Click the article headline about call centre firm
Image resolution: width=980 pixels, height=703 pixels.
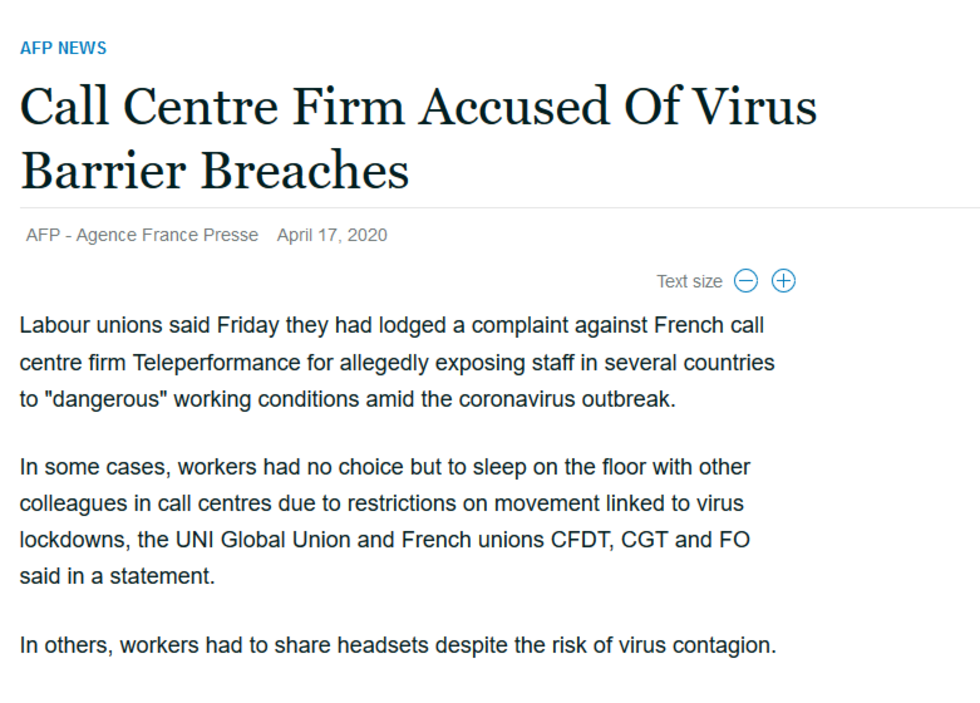tap(418, 138)
